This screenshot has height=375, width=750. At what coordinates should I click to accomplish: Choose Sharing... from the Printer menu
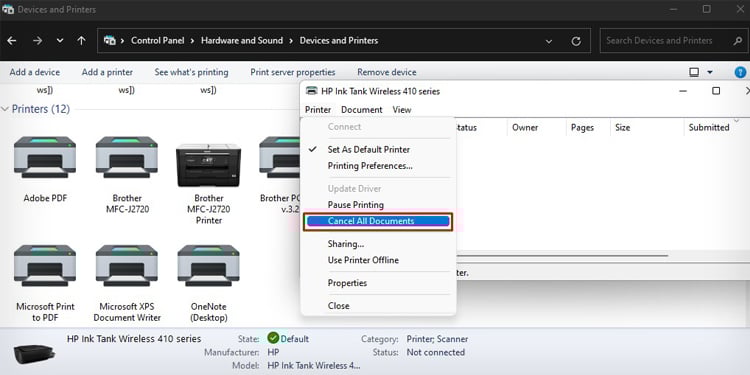pos(378,244)
